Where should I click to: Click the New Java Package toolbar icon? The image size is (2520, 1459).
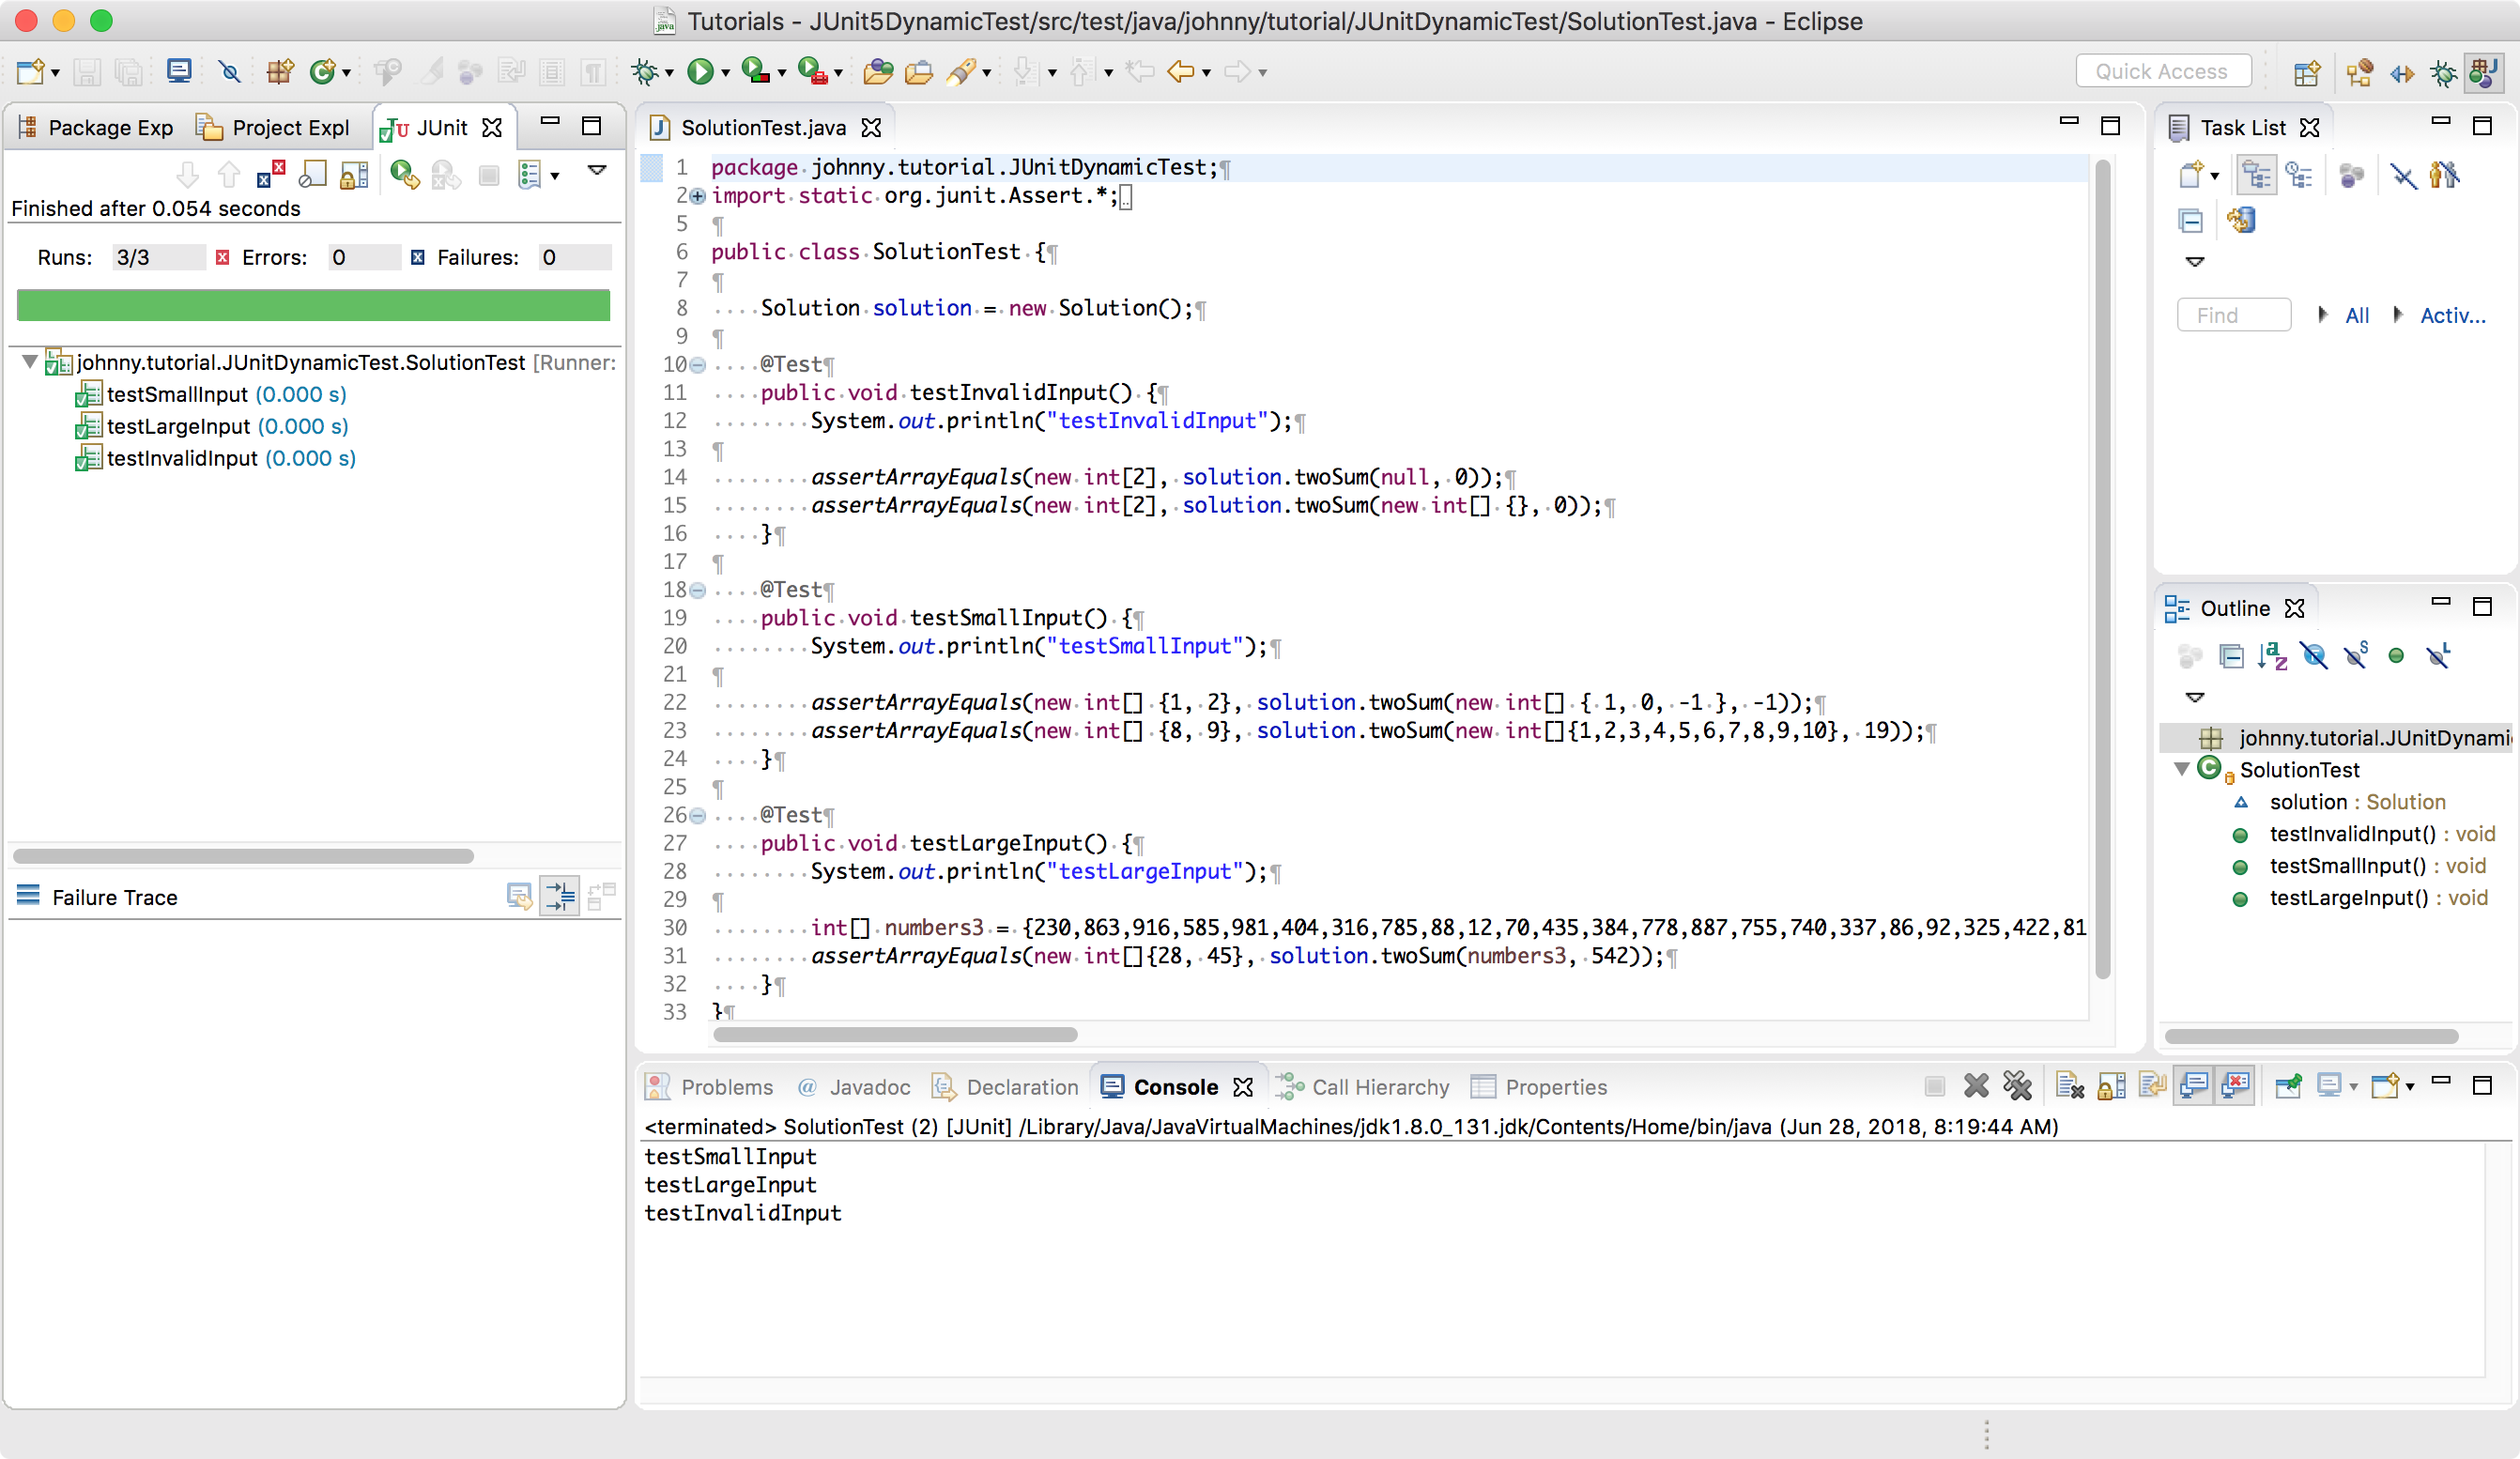280,72
